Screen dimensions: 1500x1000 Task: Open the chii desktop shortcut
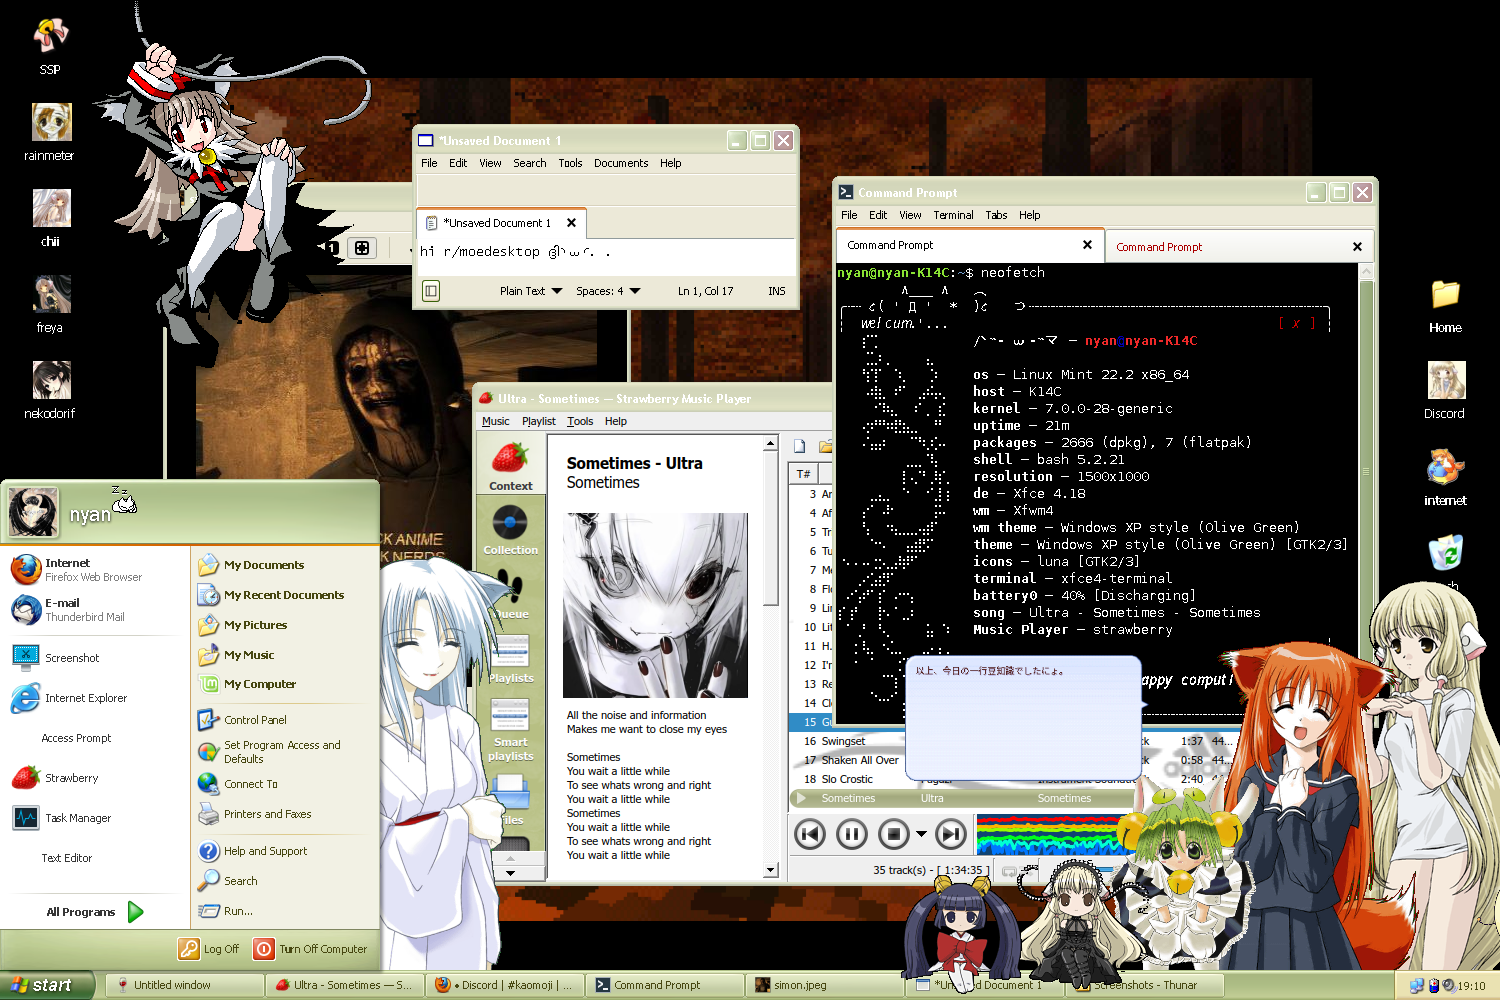[50, 217]
